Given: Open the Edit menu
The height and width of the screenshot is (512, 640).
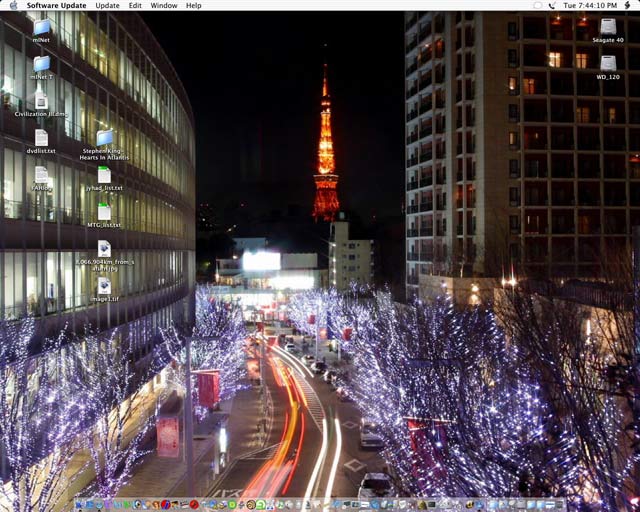Looking at the screenshot, I should 135,5.
